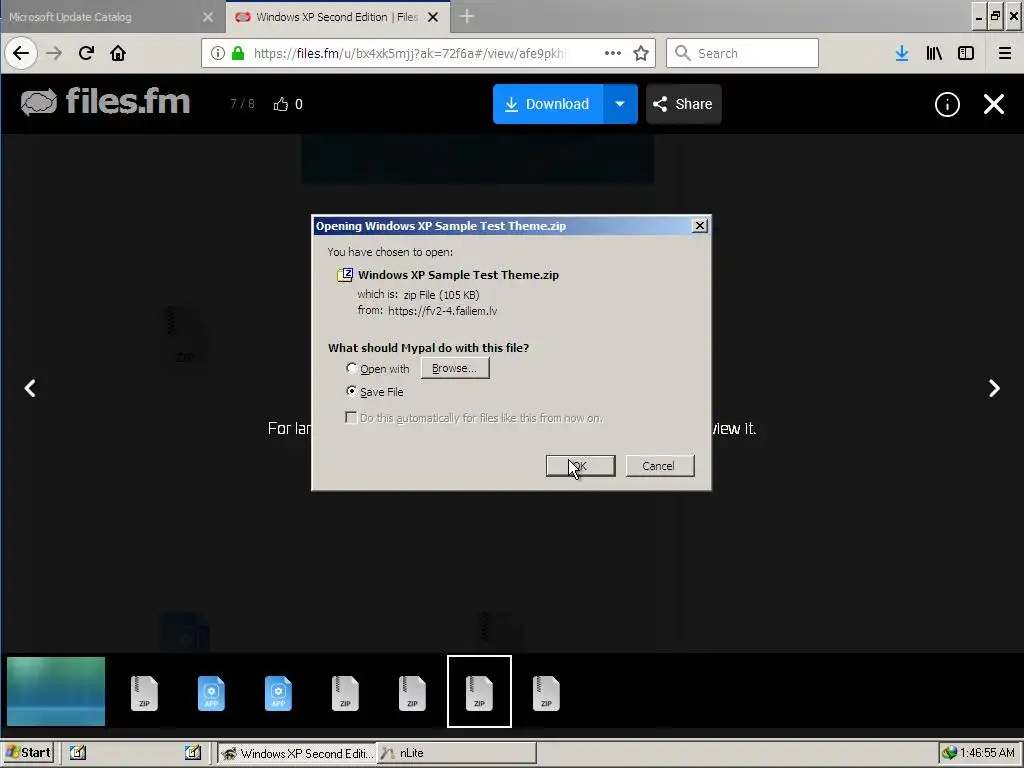Image resolution: width=1024 pixels, height=768 pixels.
Task: Click the network tray icon
Action: [949, 753]
